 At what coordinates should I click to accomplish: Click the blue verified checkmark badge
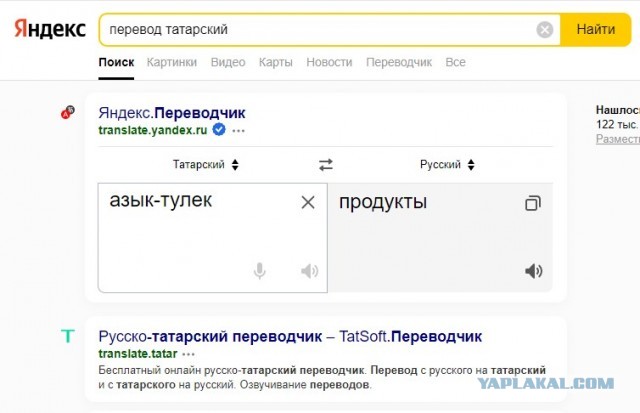(219, 129)
